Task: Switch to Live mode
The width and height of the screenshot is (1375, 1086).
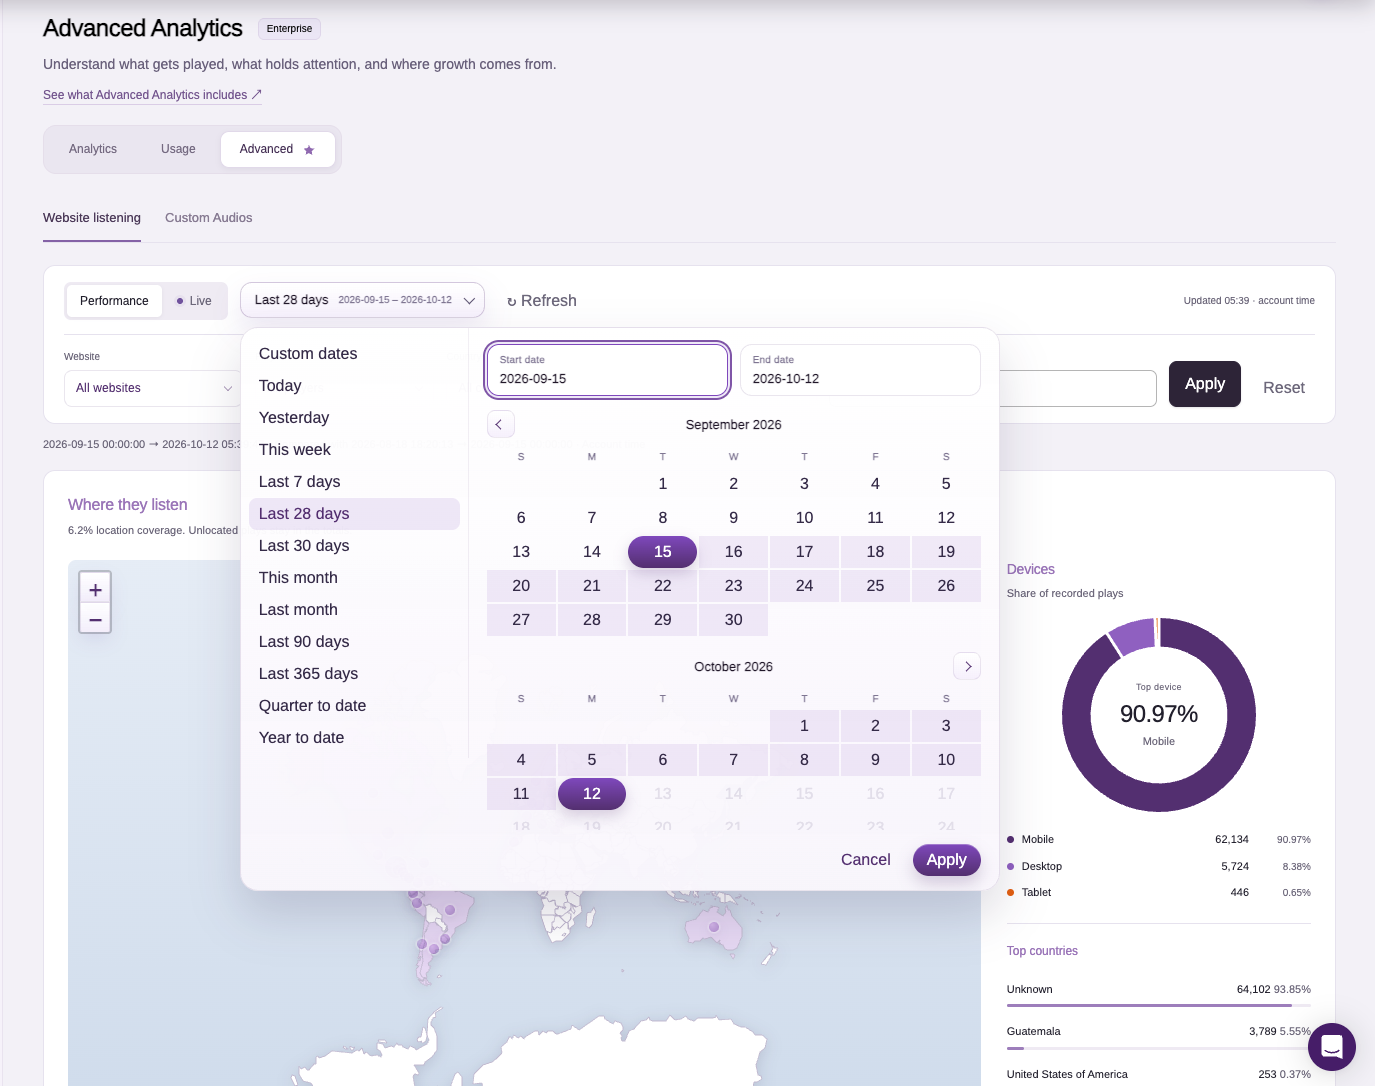Action: 194,301
